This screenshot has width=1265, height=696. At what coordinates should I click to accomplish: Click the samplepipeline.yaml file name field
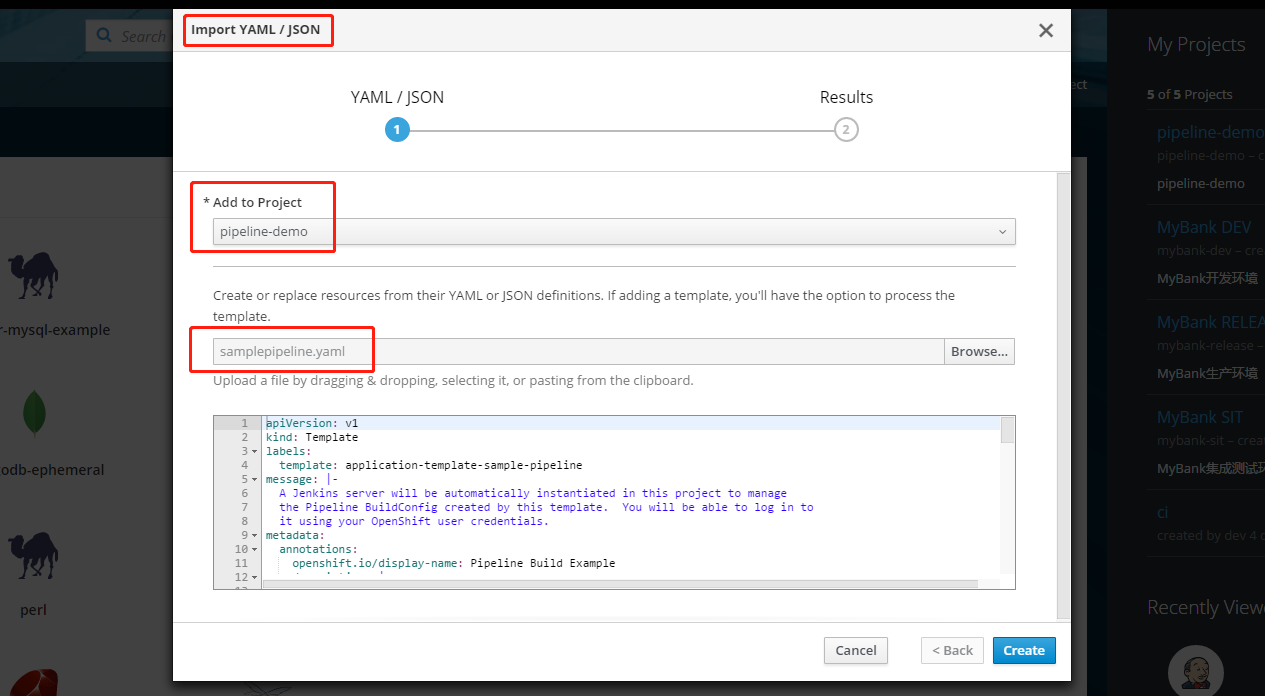578,352
